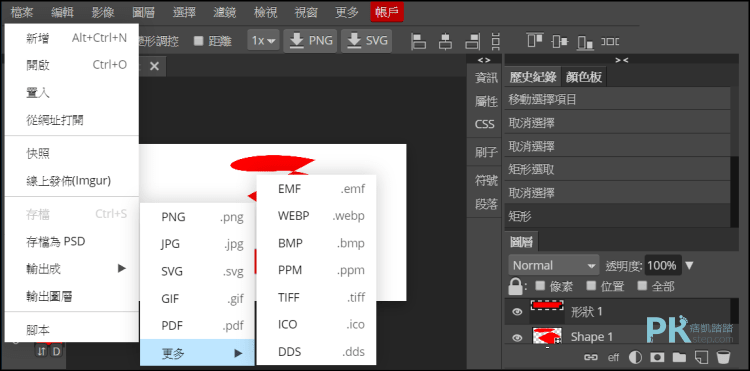Open the 資訊 side panel
Screen dimensions: 750x371
[x=486, y=78]
